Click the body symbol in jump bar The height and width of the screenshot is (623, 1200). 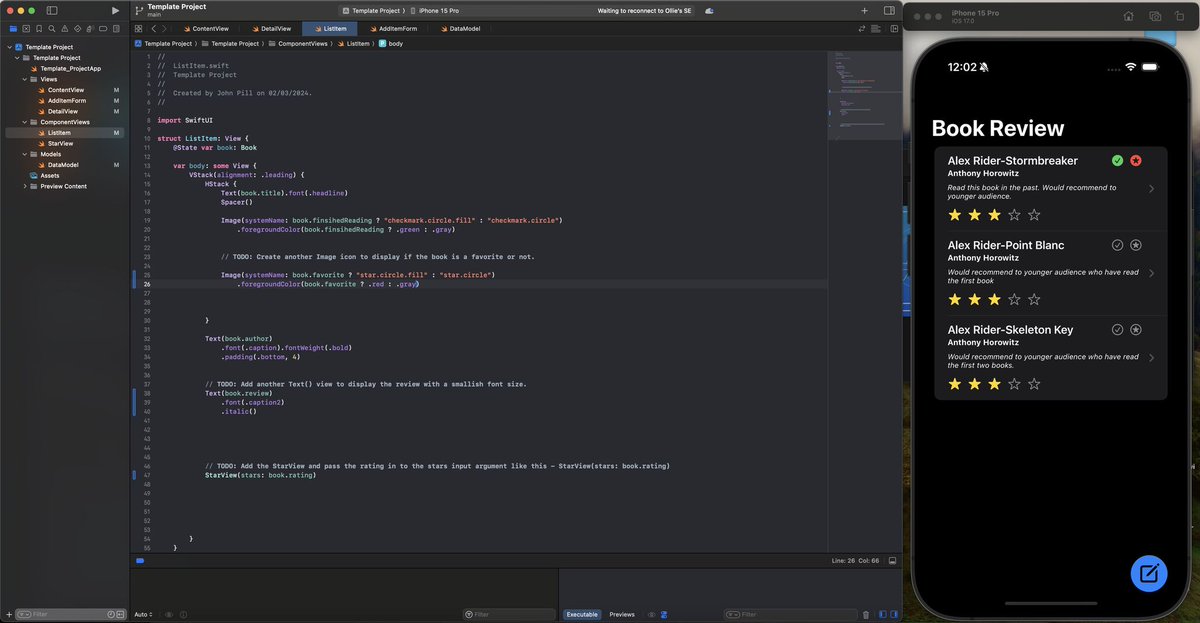point(390,44)
